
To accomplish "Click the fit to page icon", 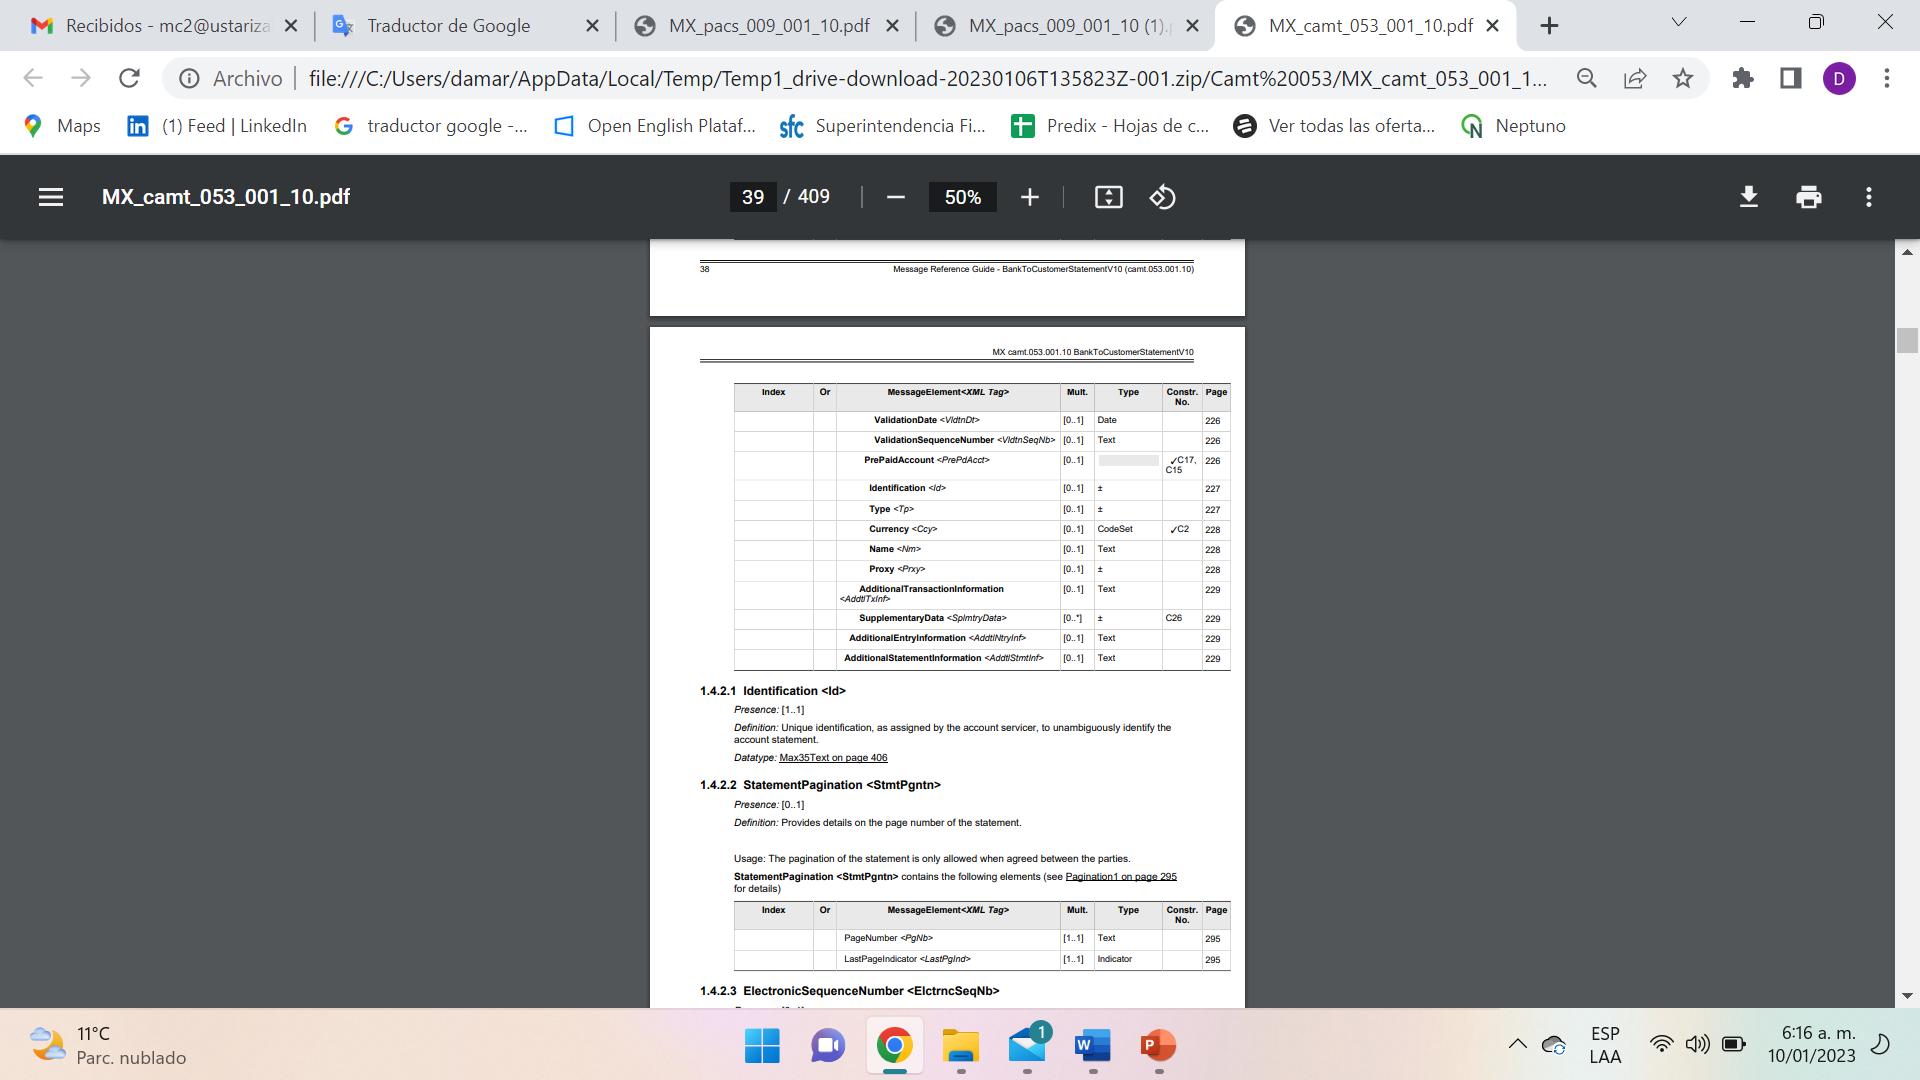I will (x=1108, y=197).
